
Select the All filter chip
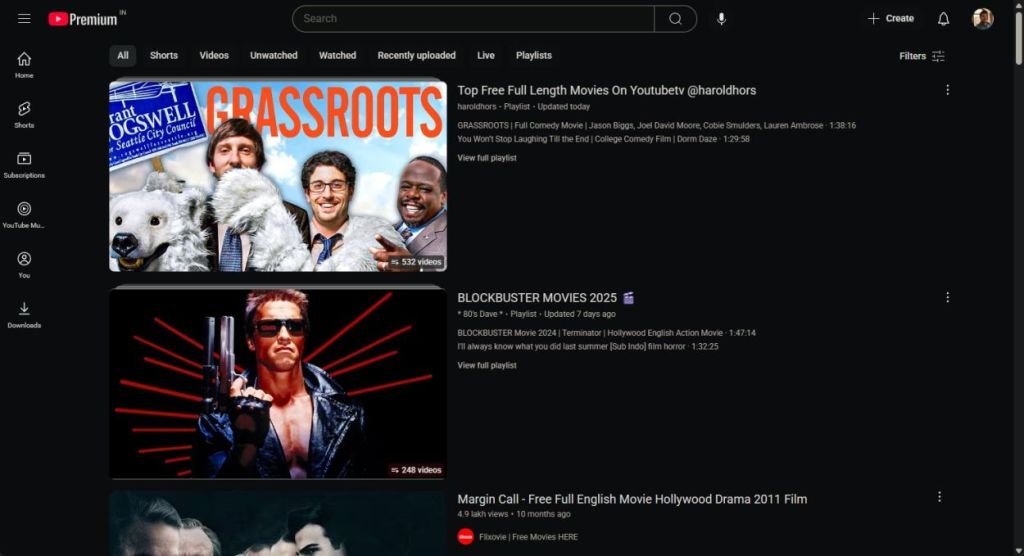coord(123,56)
